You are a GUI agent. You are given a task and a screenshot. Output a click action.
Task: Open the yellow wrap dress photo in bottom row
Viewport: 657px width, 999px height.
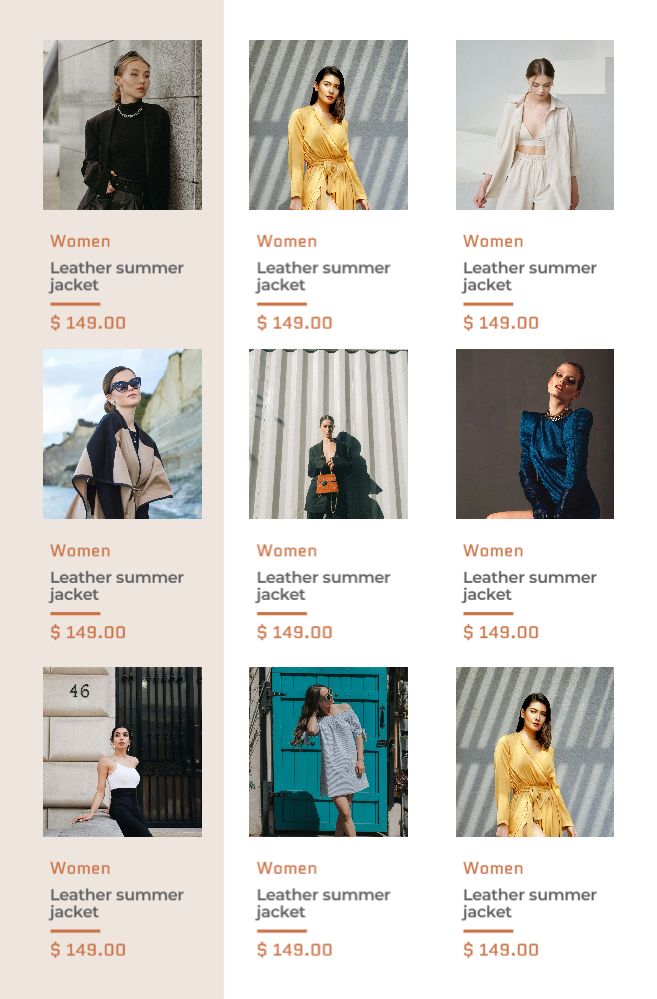pos(535,752)
